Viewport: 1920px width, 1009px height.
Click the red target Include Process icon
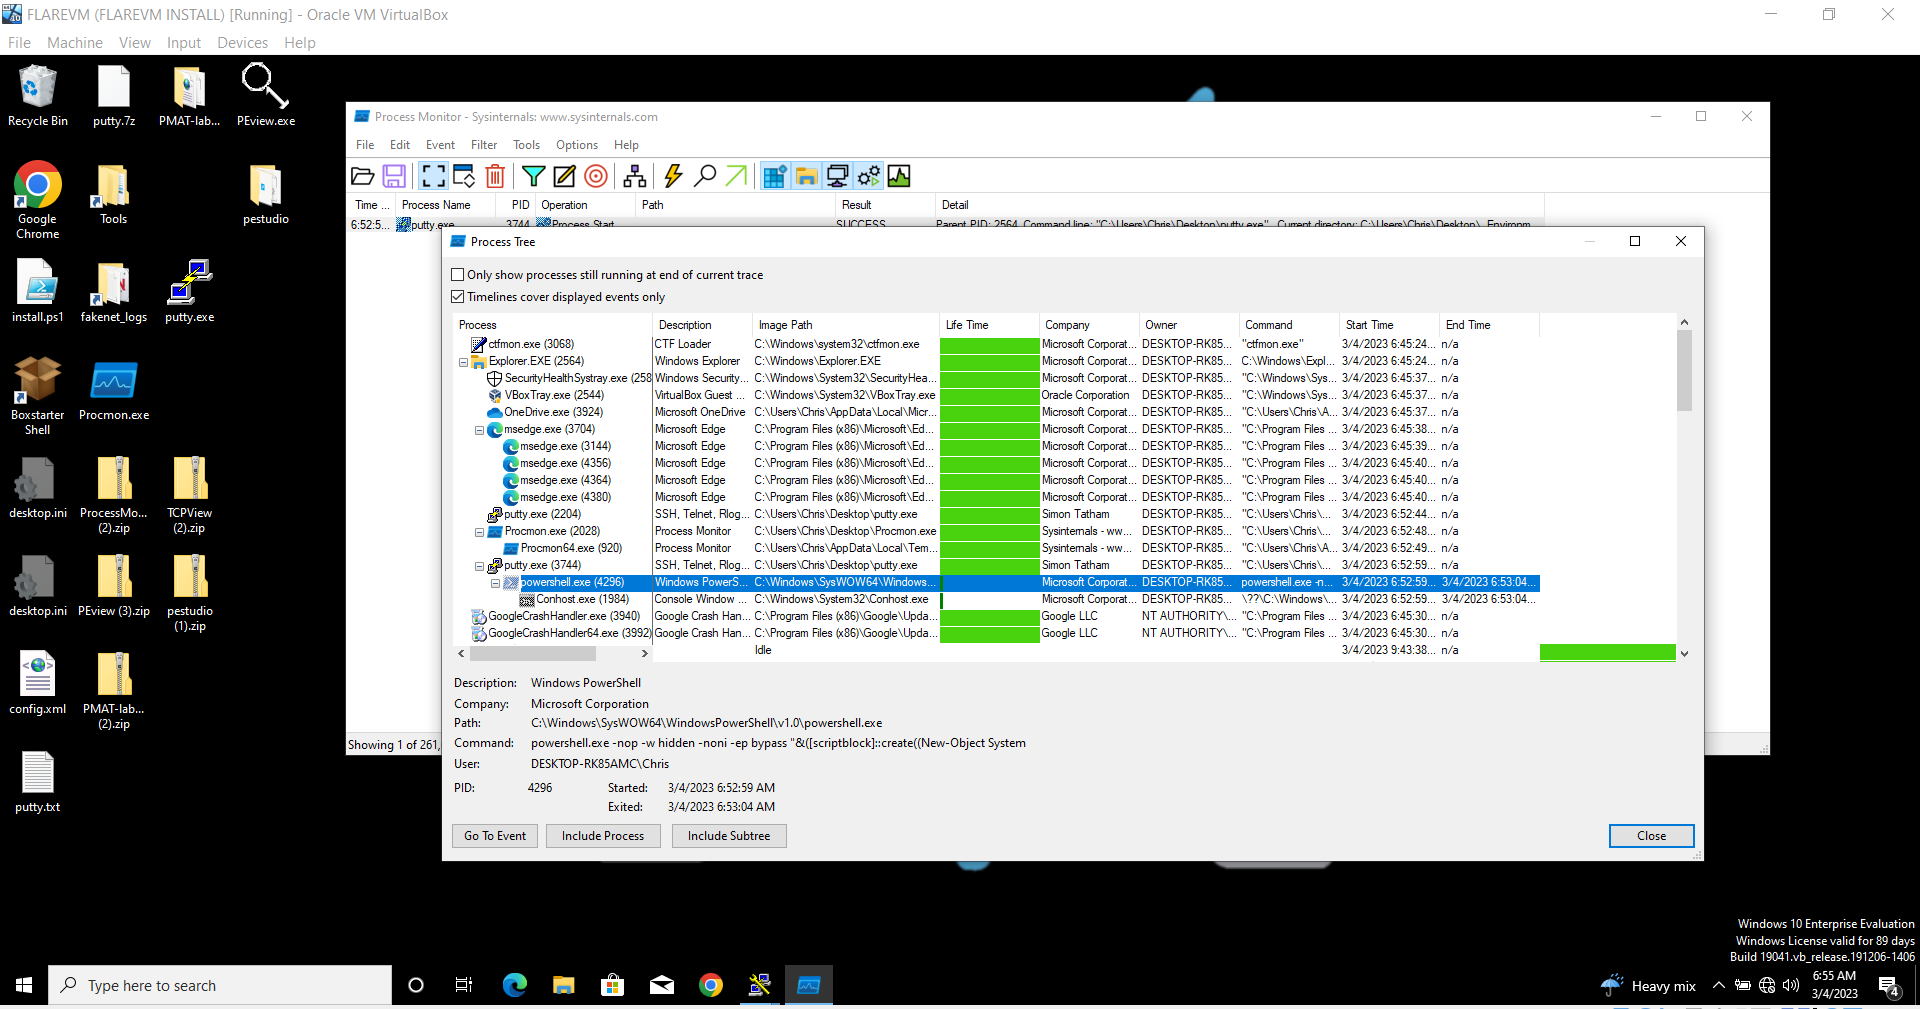click(596, 177)
